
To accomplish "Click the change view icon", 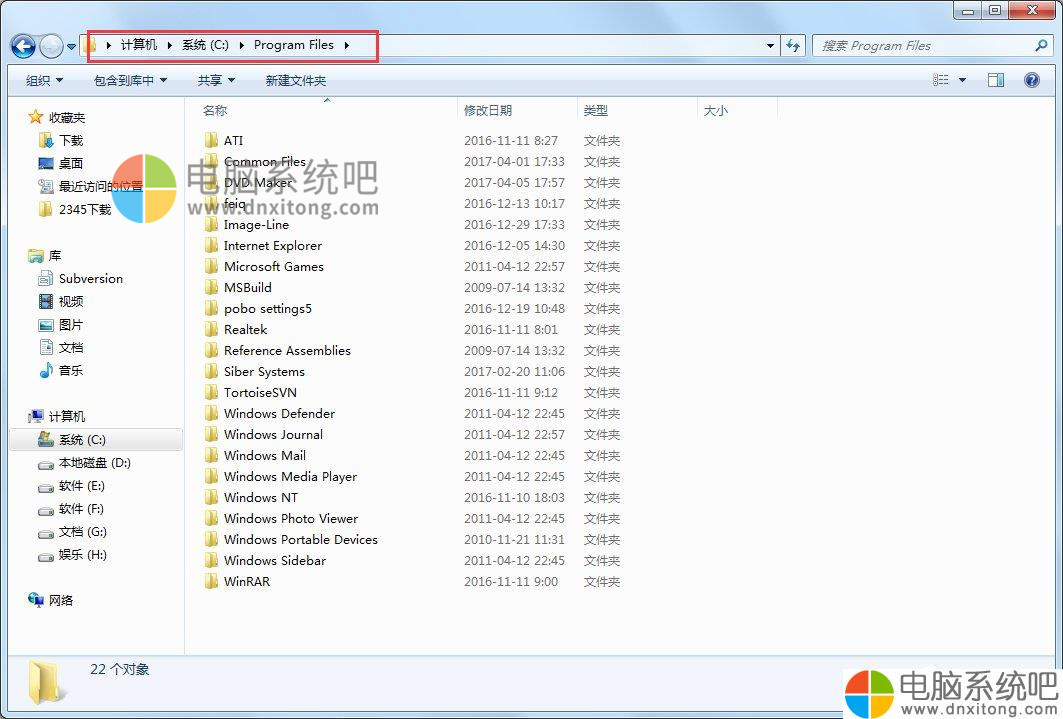I will [940, 80].
